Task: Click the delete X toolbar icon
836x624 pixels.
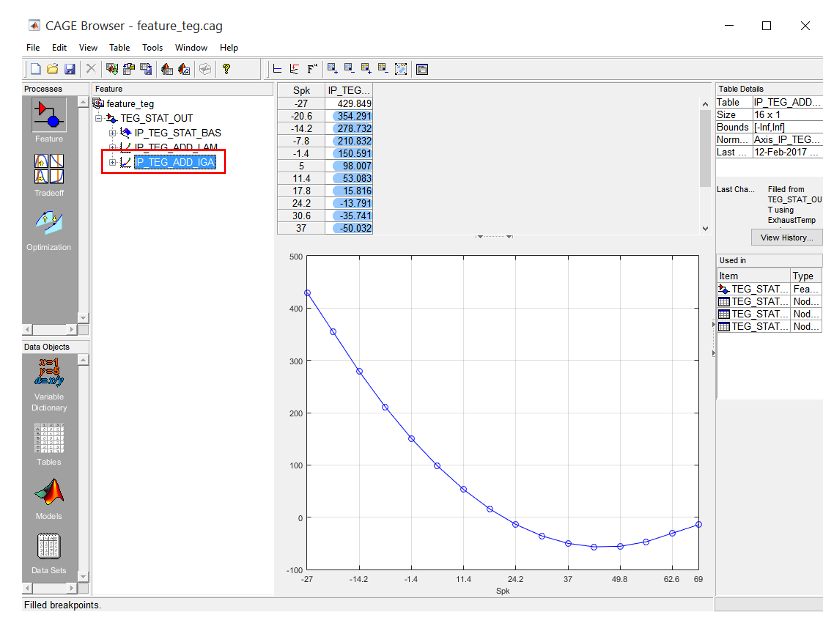Action: tap(91, 69)
